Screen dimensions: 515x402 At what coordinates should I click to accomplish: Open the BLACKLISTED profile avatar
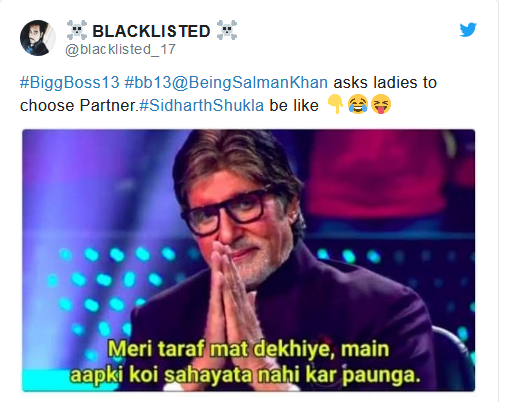(38, 38)
